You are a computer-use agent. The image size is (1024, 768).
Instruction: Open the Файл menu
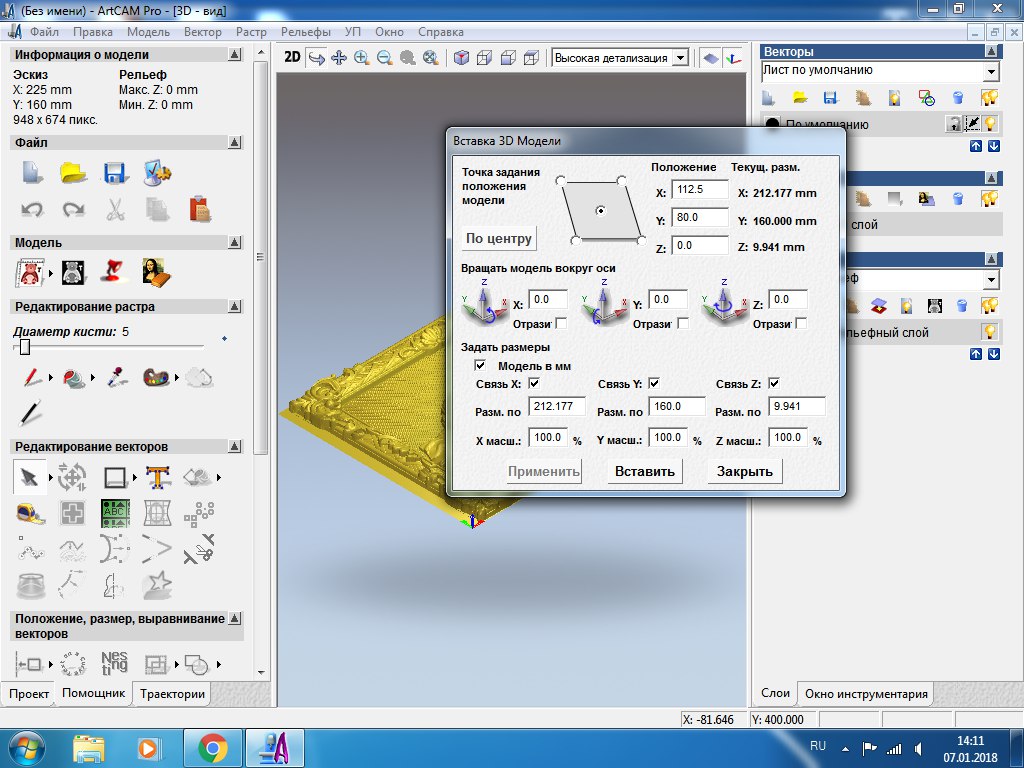[44, 31]
